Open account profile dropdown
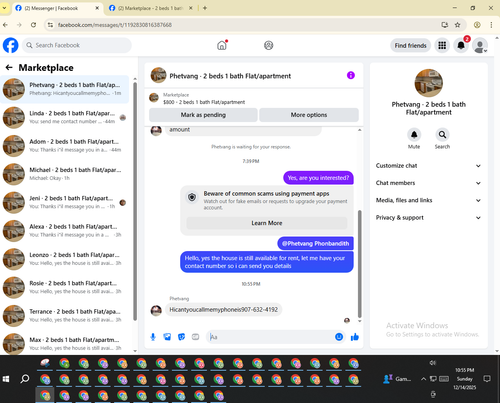This screenshot has width=500, height=403. pos(480,45)
